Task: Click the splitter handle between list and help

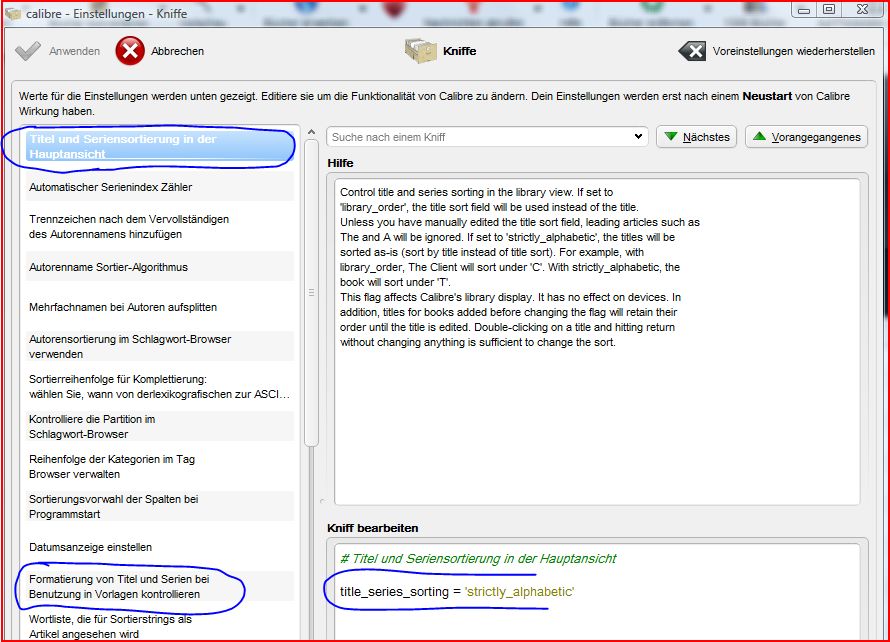Action: 322,501
